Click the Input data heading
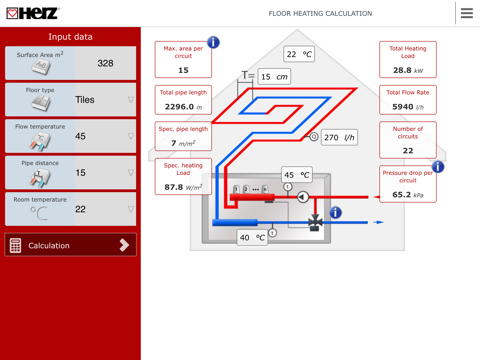Image resolution: width=480 pixels, height=360 pixels. [70, 37]
